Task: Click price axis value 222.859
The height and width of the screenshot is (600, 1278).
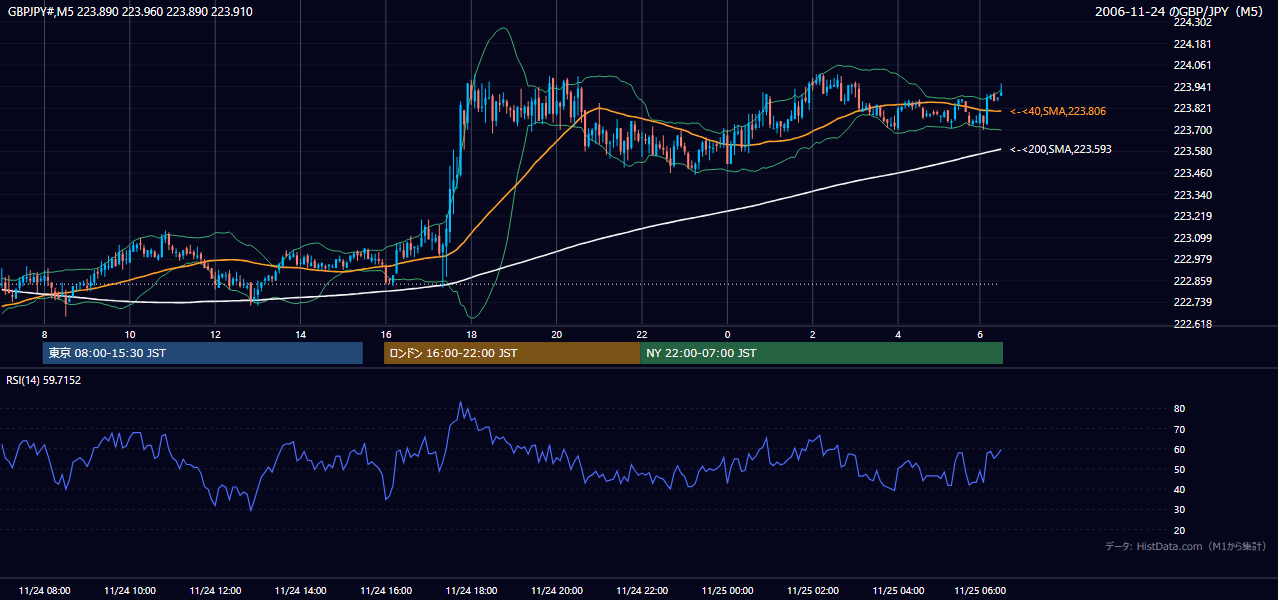Action: click(x=1192, y=281)
